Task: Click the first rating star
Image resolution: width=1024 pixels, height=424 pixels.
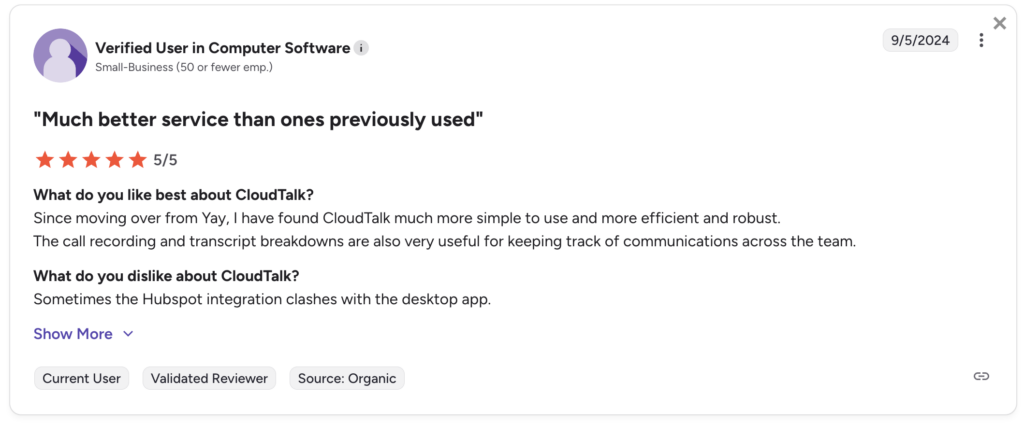Action: (44, 160)
